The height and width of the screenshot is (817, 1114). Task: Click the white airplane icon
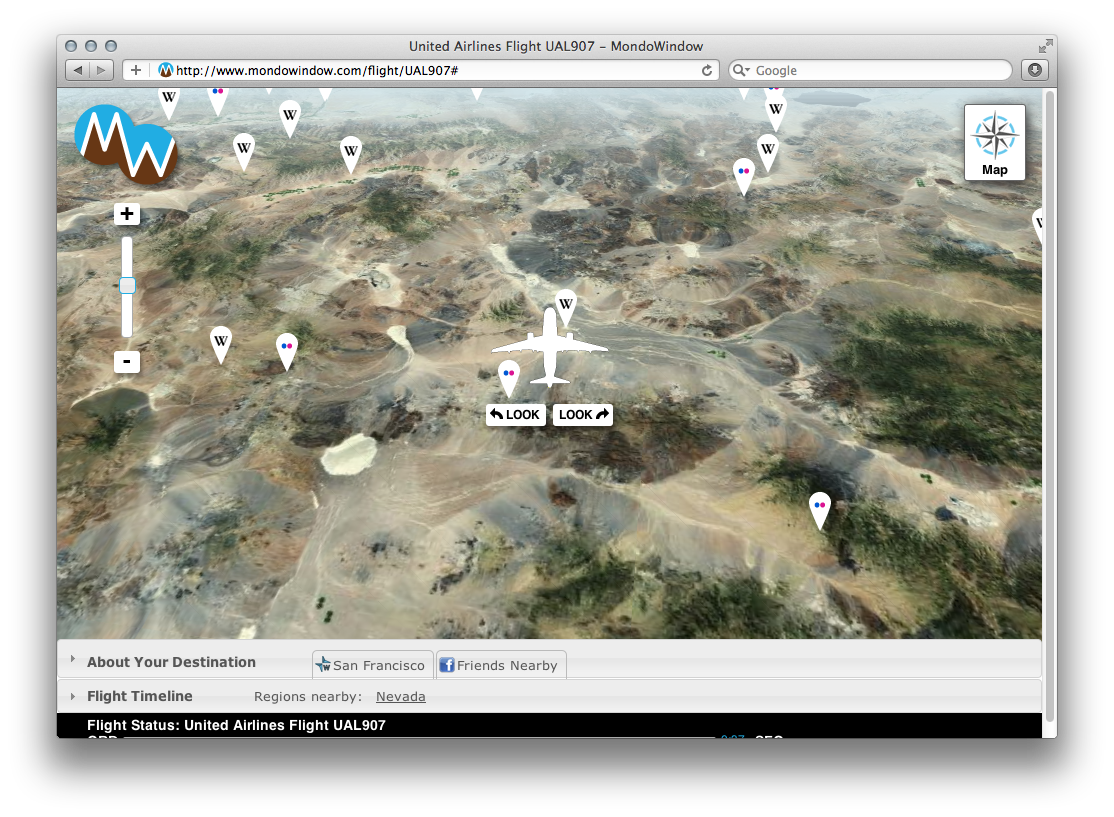click(x=549, y=347)
